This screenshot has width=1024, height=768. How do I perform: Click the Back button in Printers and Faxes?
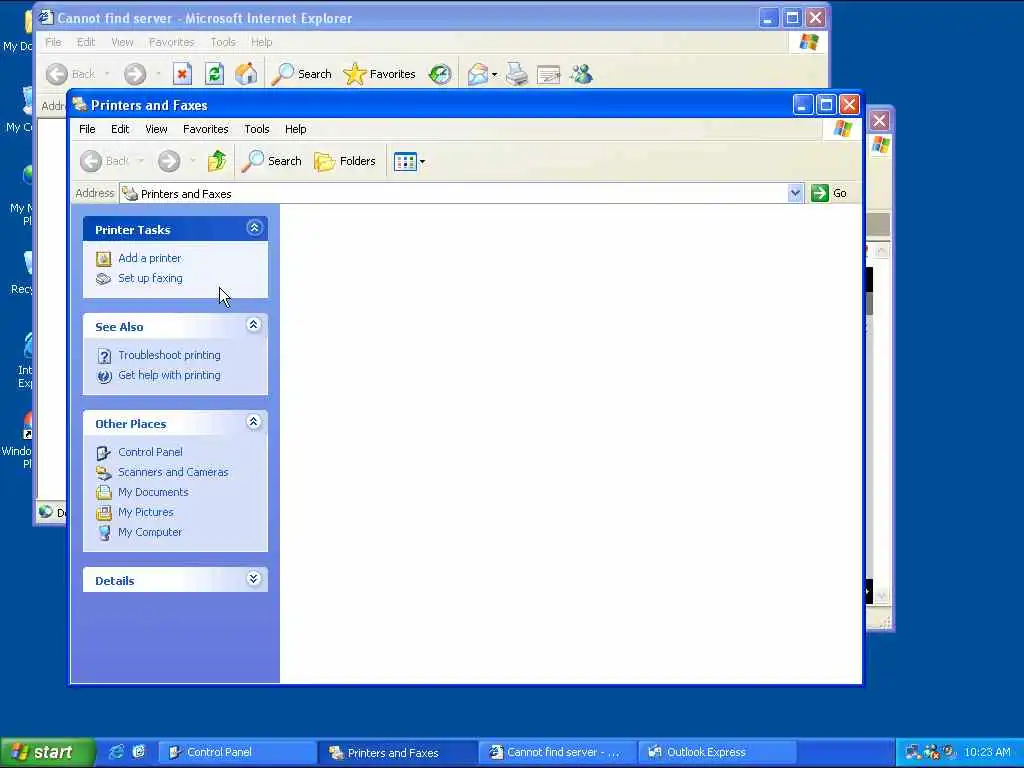[104, 161]
